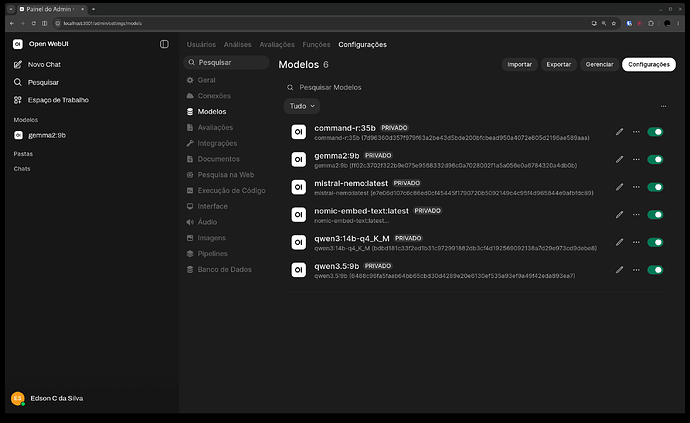The image size is (690, 423).
Task: Edit qwen3:14b-q4_K_M using its pencil icon
Action: click(x=620, y=242)
